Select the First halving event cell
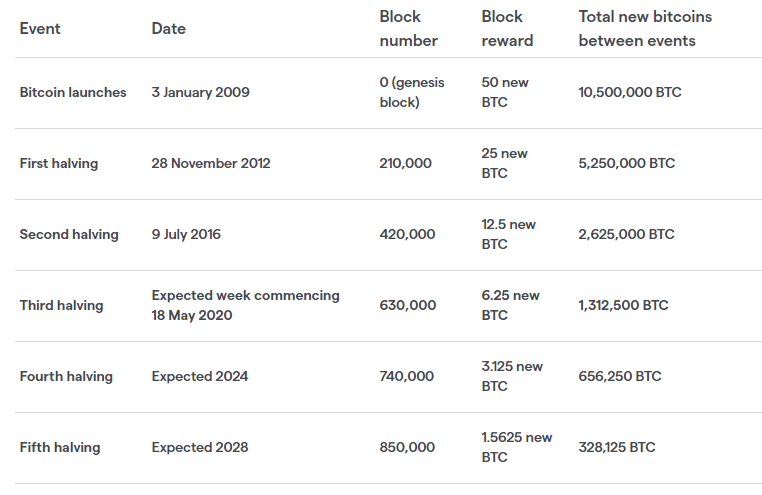 59,163
